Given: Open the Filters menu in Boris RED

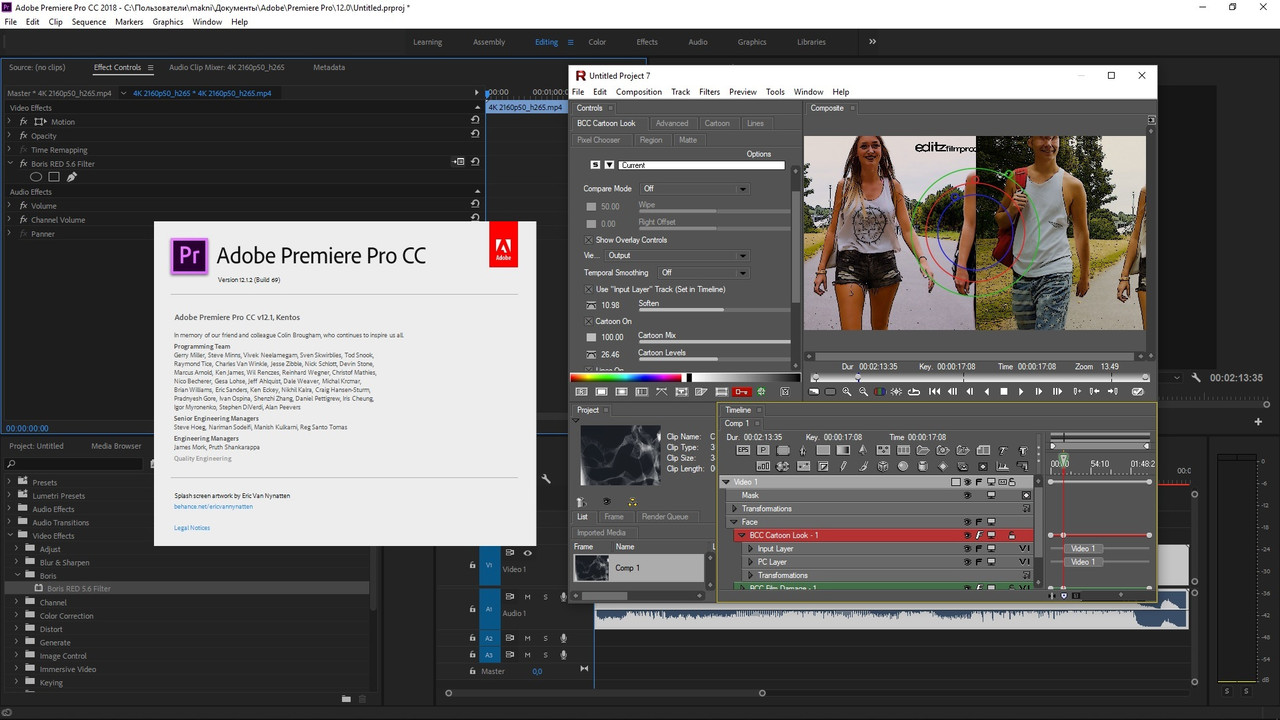Looking at the screenshot, I should [709, 92].
